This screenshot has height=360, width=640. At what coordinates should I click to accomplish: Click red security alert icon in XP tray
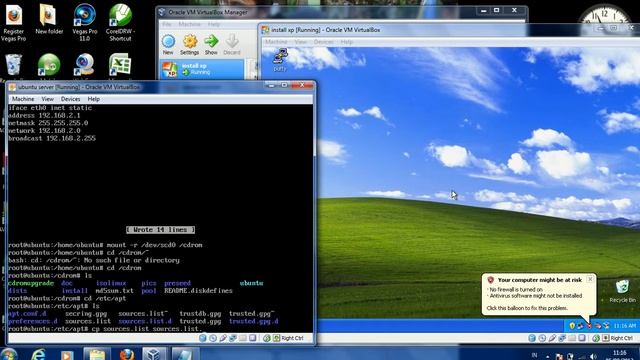point(589,326)
